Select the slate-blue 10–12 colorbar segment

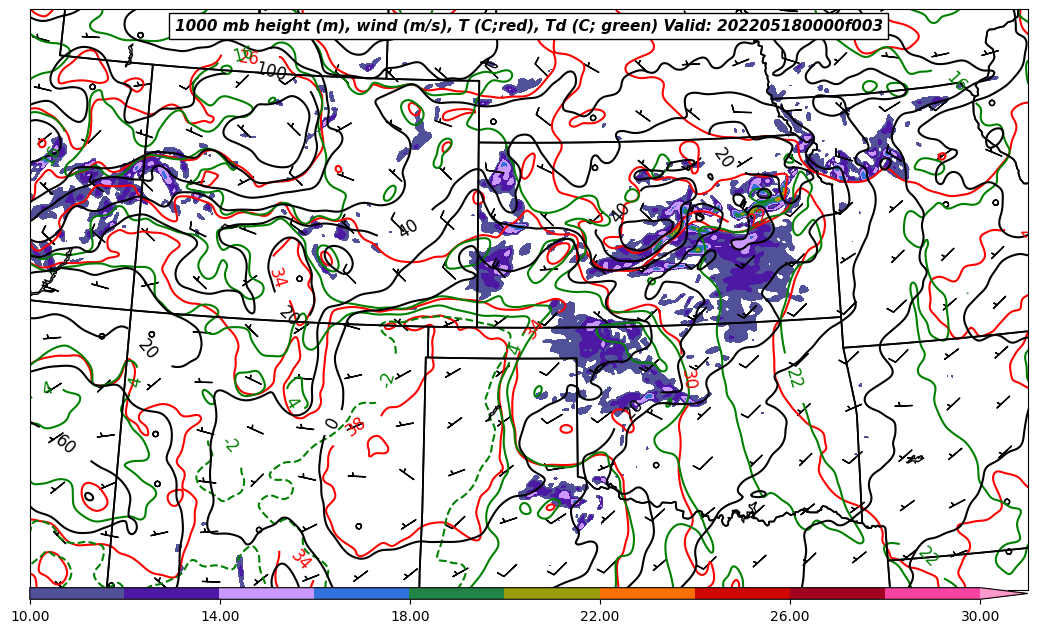[x=77, y=593]
